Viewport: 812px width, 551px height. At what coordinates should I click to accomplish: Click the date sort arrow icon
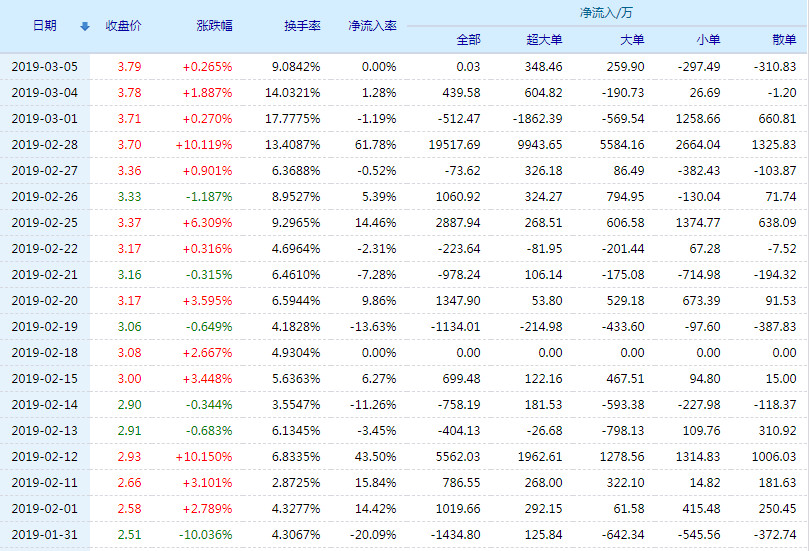pos(85,26)
